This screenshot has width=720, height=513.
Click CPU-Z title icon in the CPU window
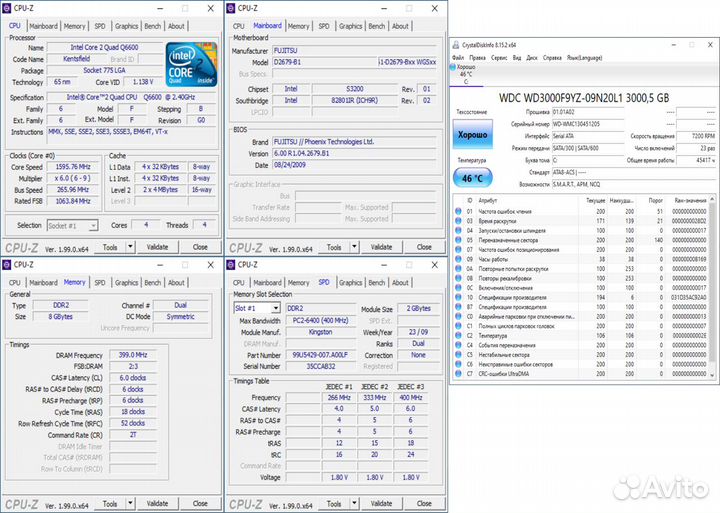point(6,8)
